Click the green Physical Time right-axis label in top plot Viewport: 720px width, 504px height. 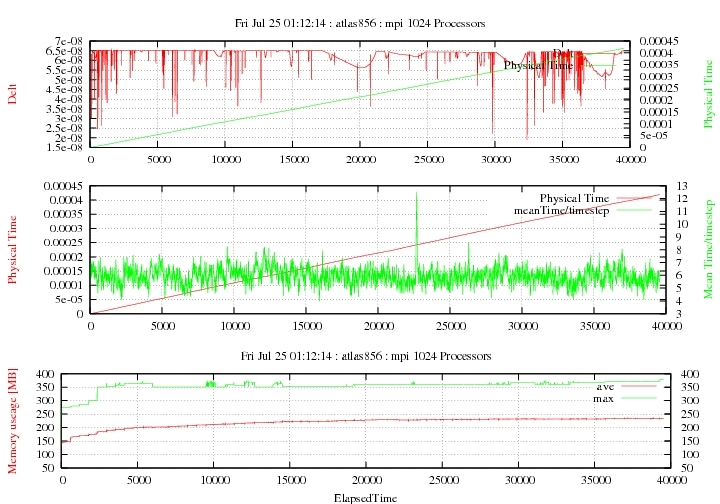pos(708,92)
